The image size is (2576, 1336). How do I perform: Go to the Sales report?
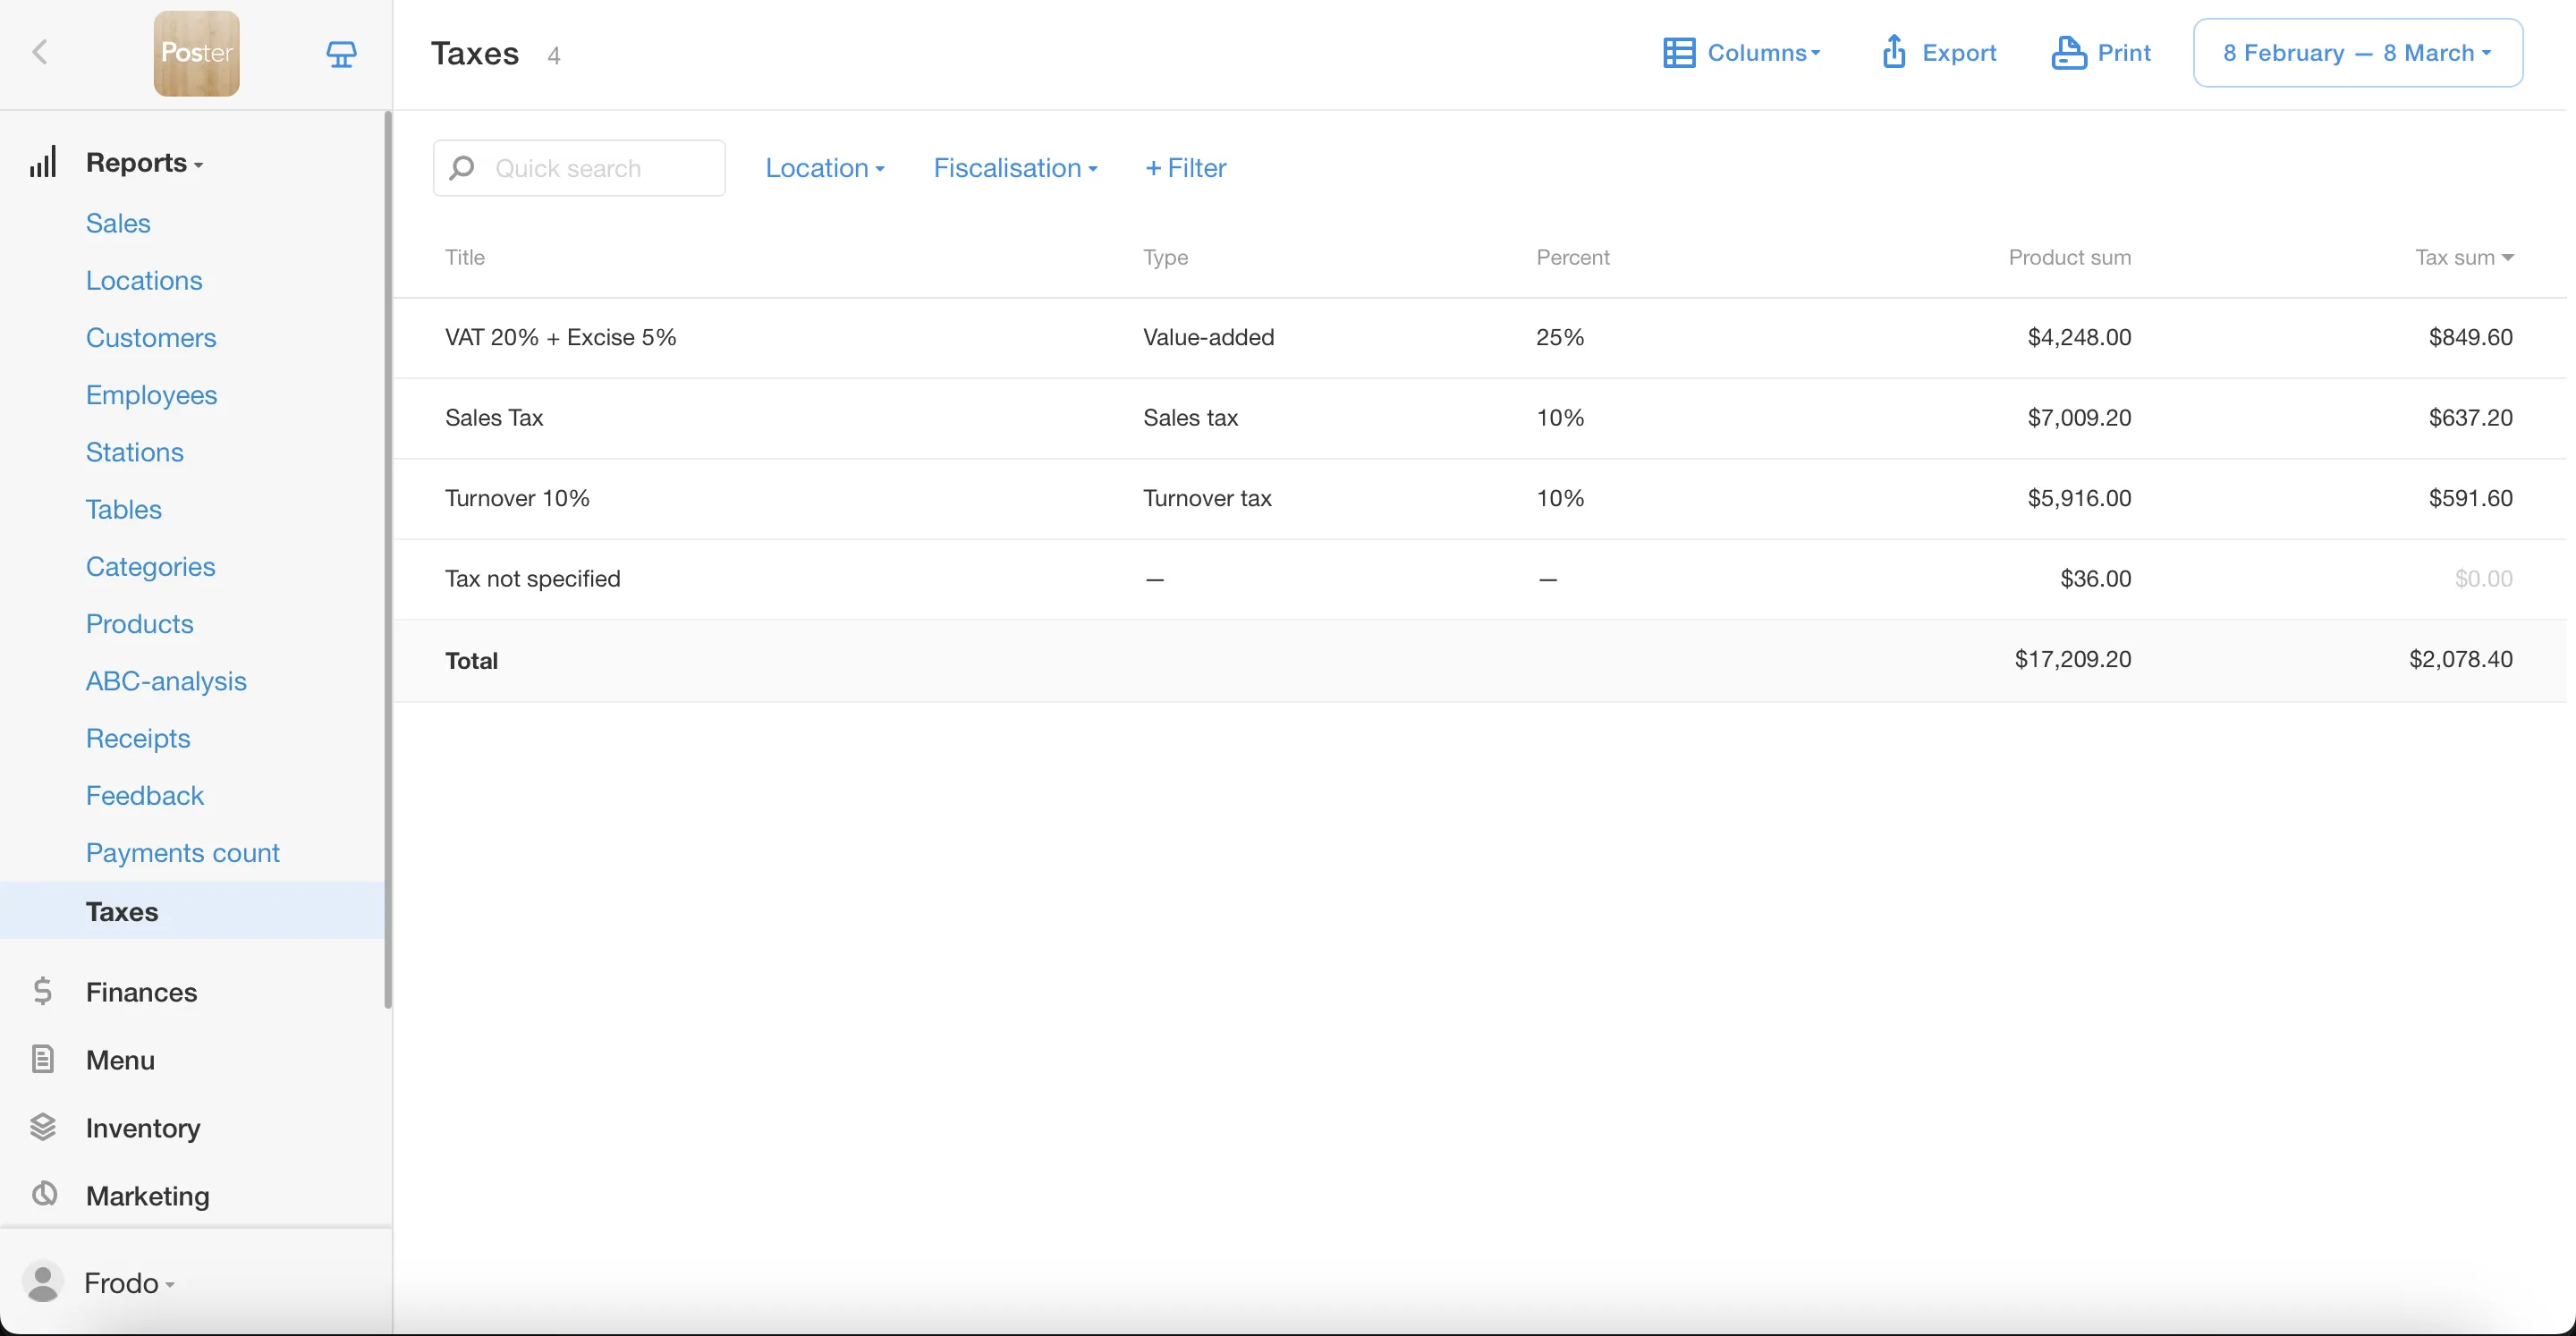(x=118, y=223)
